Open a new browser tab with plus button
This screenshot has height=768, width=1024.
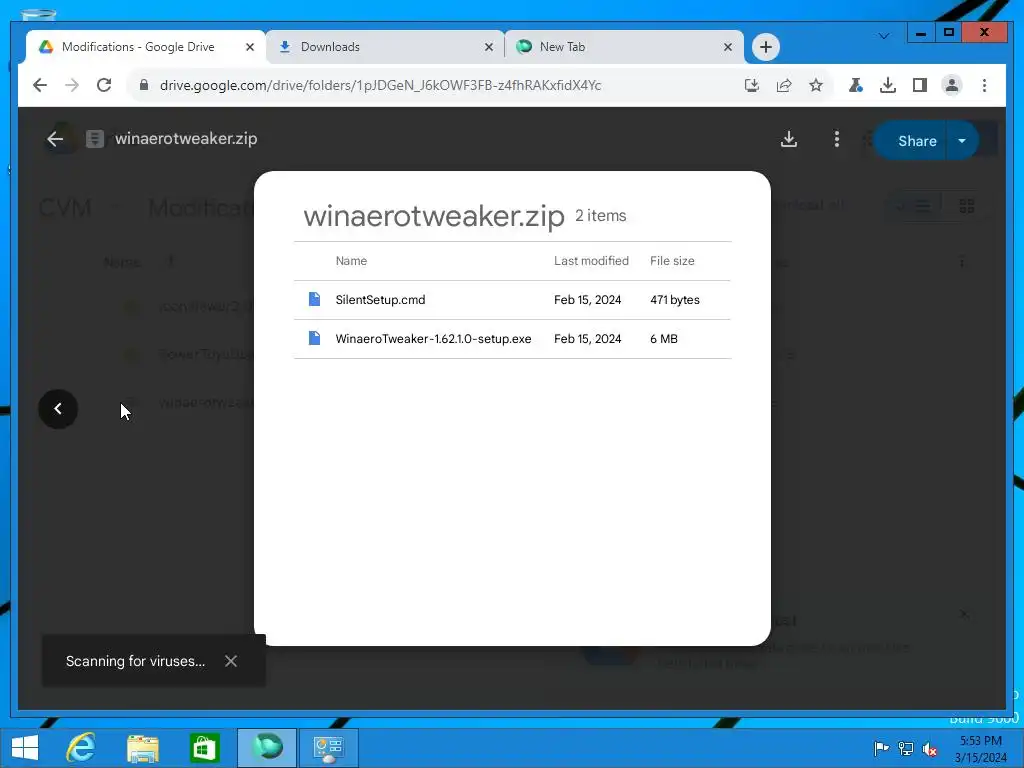click(765, 47)
